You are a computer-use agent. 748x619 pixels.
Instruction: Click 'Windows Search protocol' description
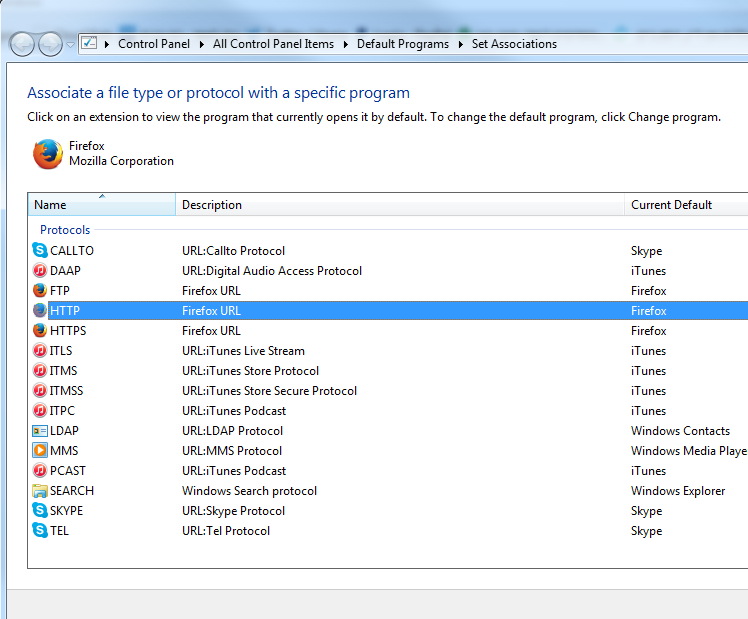249,491
